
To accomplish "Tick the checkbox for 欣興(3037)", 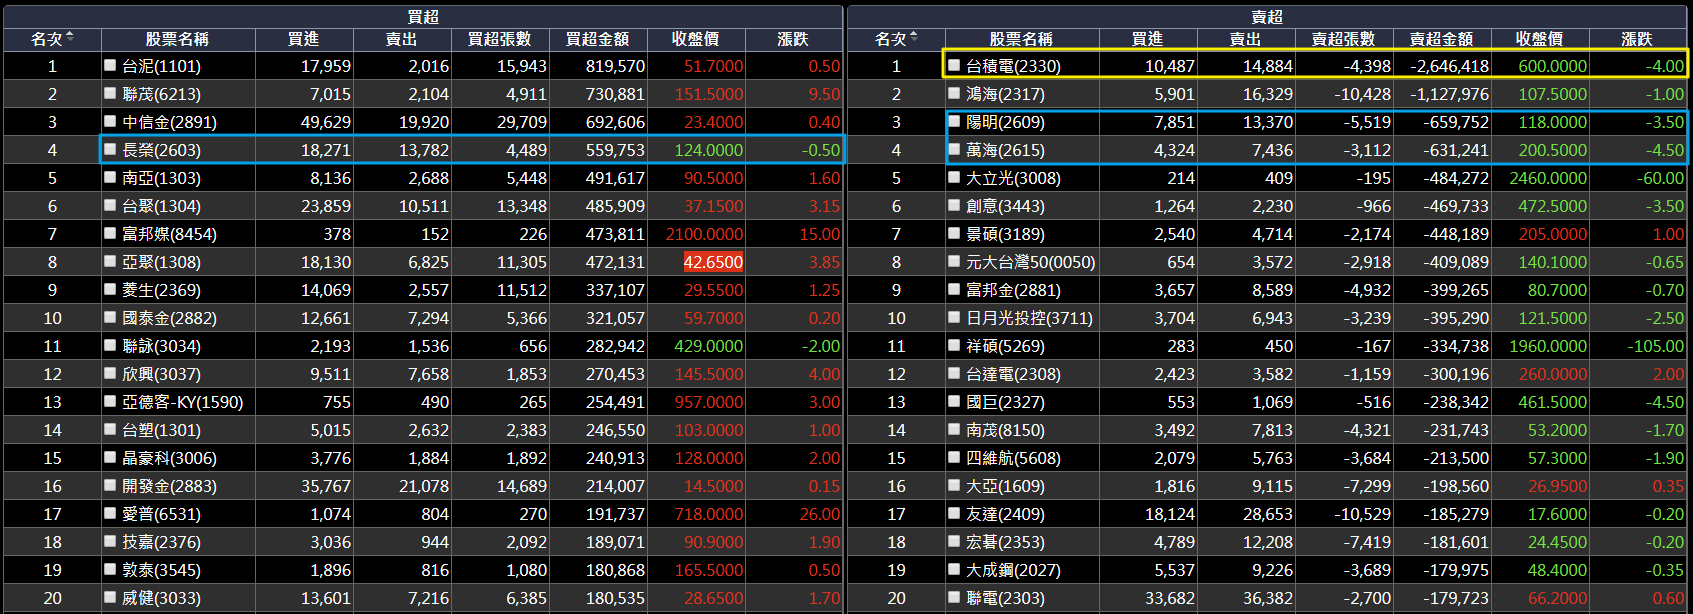I will (110, 373).
